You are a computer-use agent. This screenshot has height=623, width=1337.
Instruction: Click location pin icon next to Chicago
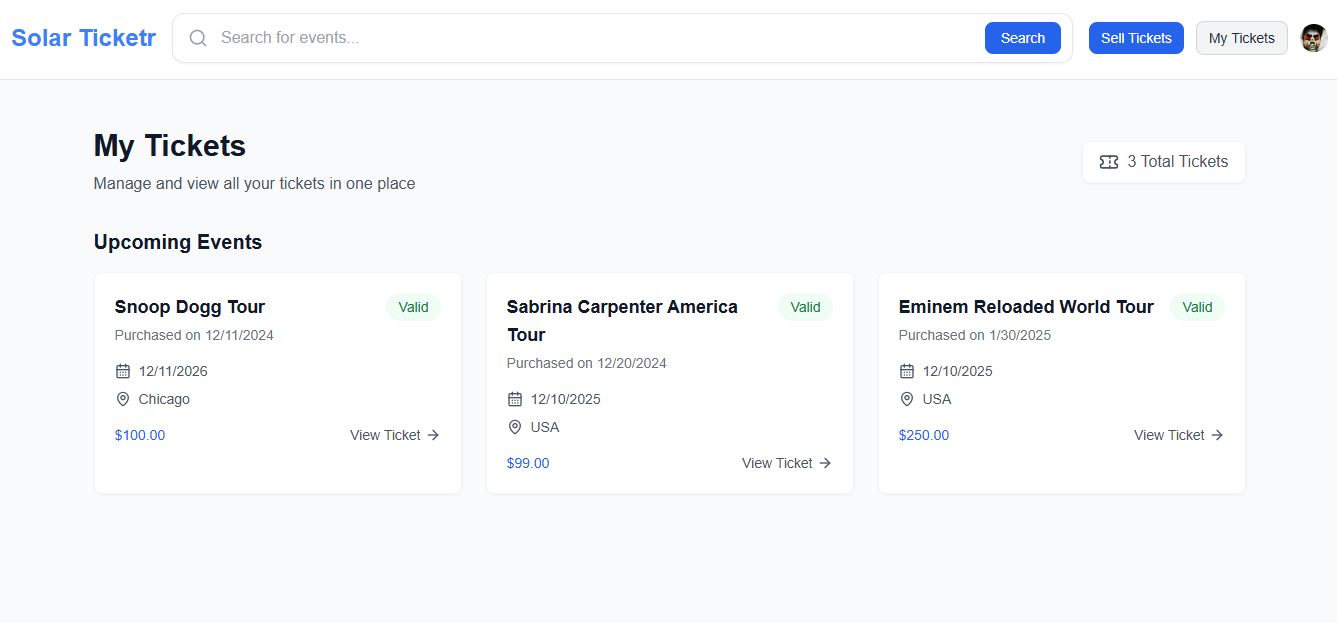123,399
